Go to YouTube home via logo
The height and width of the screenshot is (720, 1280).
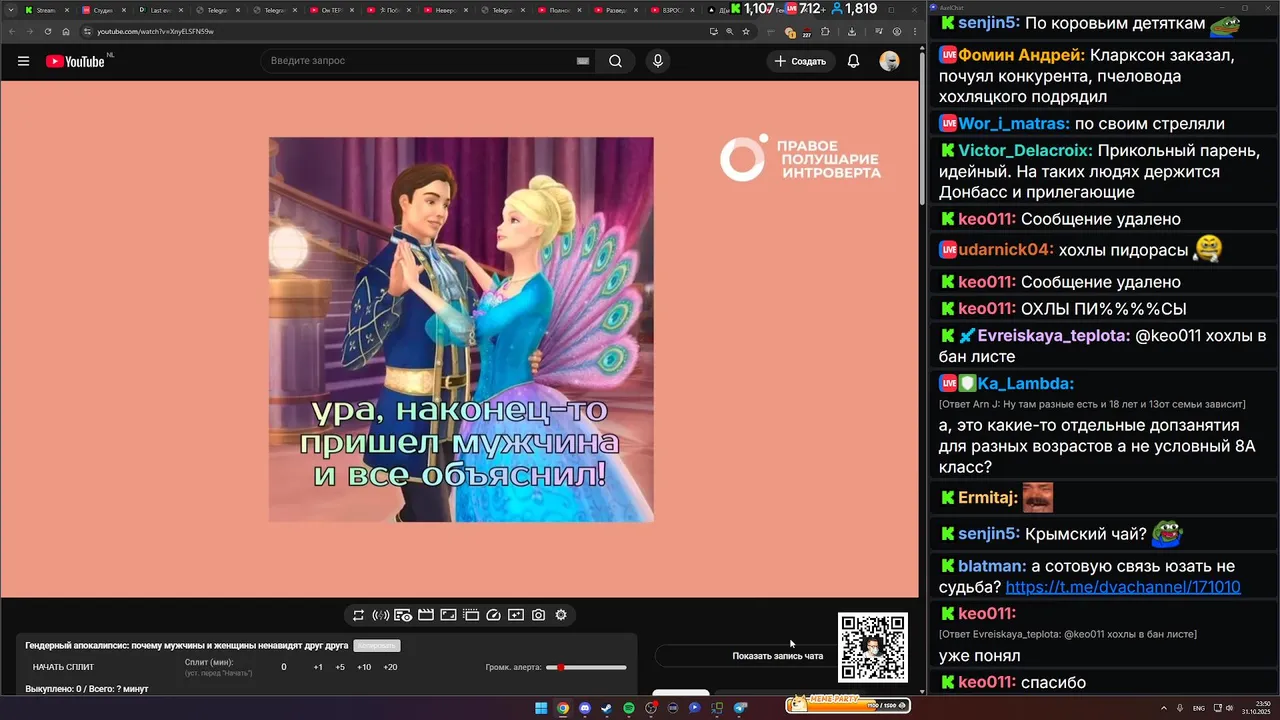click(75, 61)
